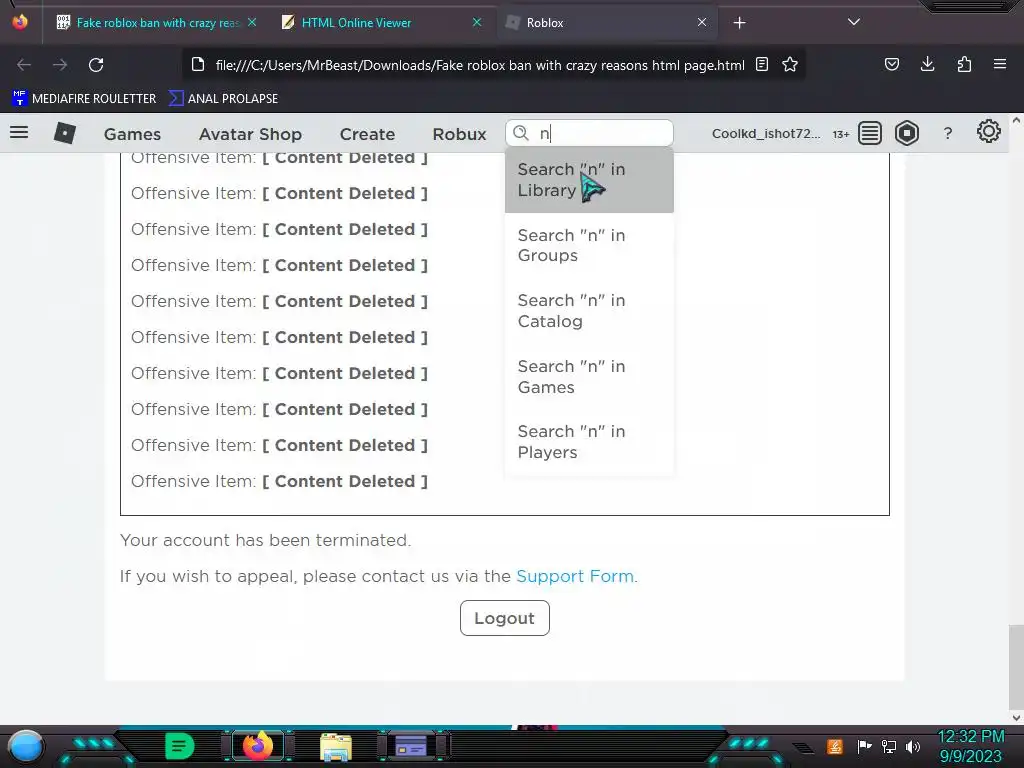Open Robux in Roblox navigation
Image resolution: width=1024 pixels, height=768 pixels.
coord(459,134)
